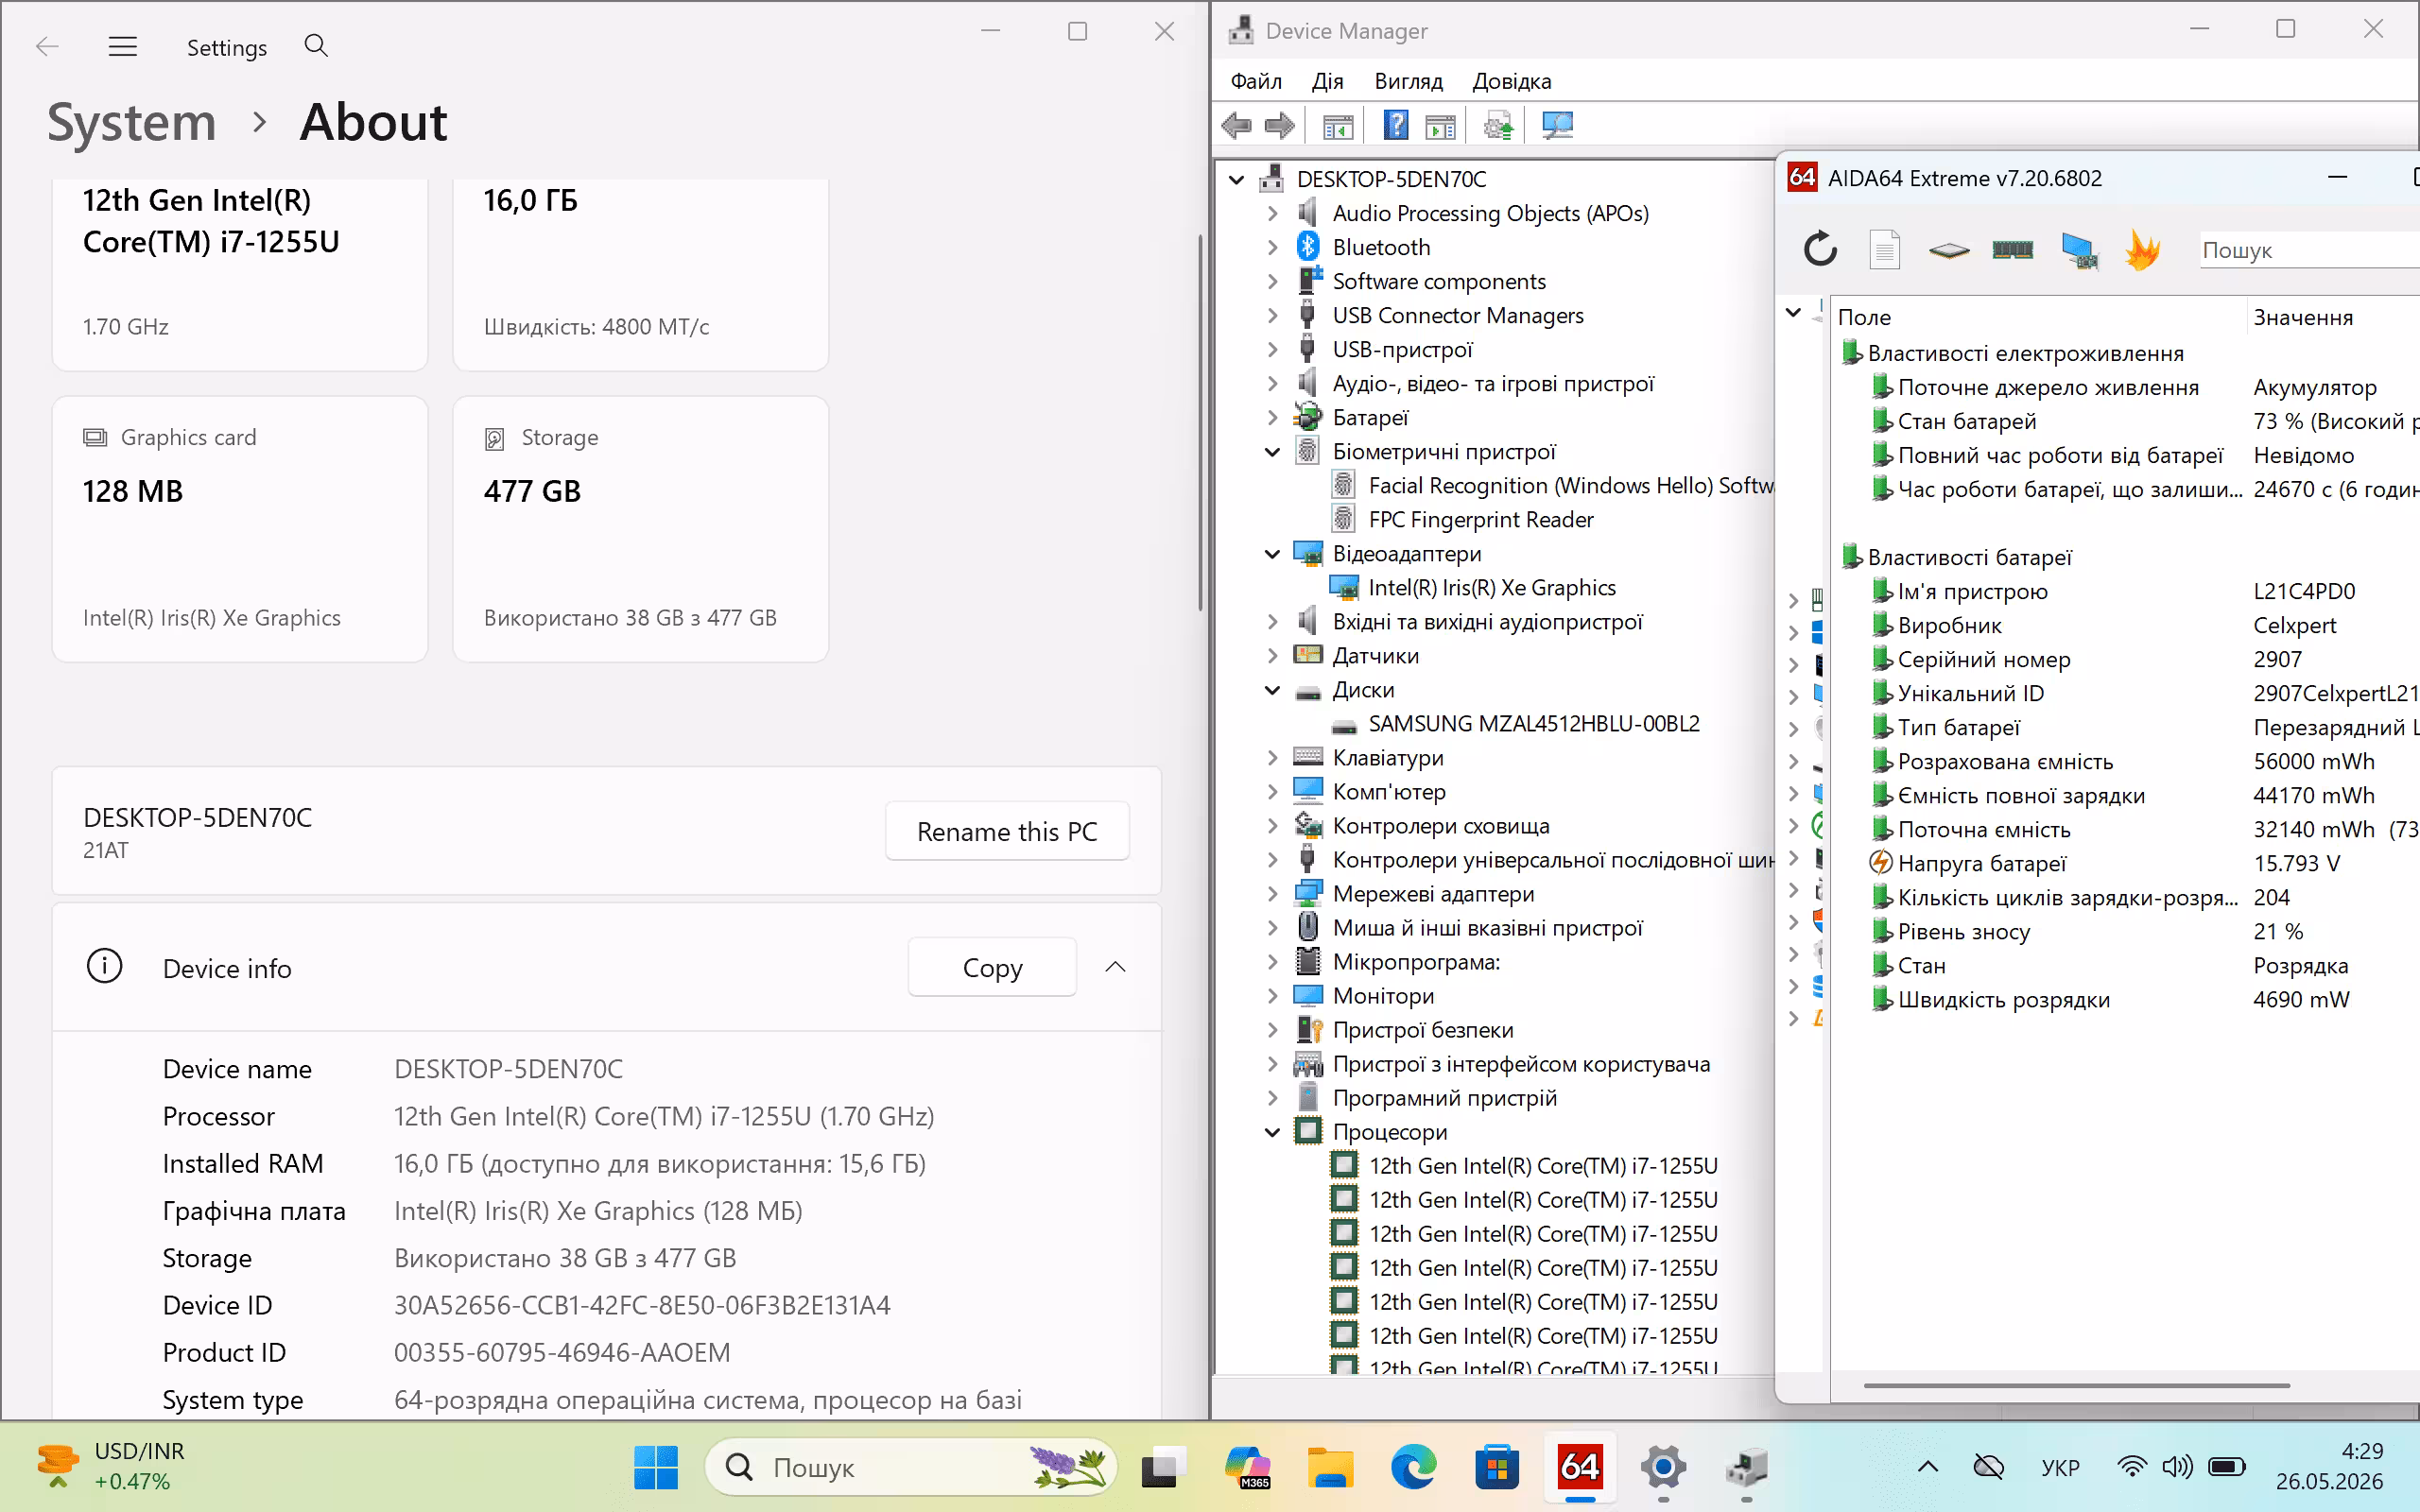The width and height of the screenshot is (2420, 1512).
Task: Expand the Мережеві адаптери node
Action: [1272, 894]
